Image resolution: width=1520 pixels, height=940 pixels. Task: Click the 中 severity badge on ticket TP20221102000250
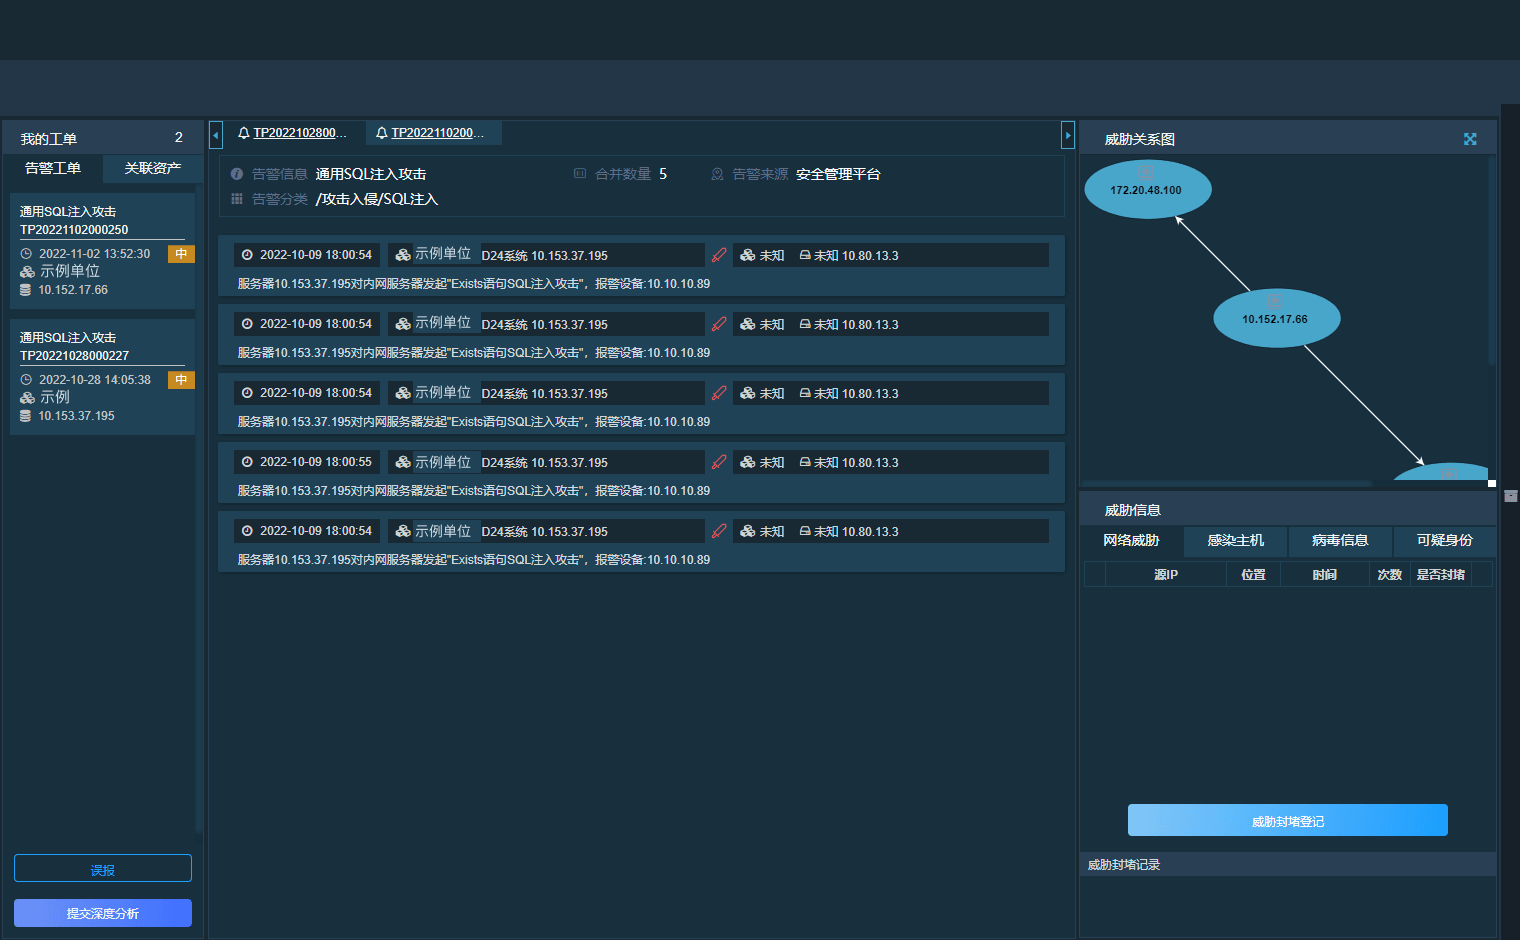pyautogui.click(x=181, y=254)
